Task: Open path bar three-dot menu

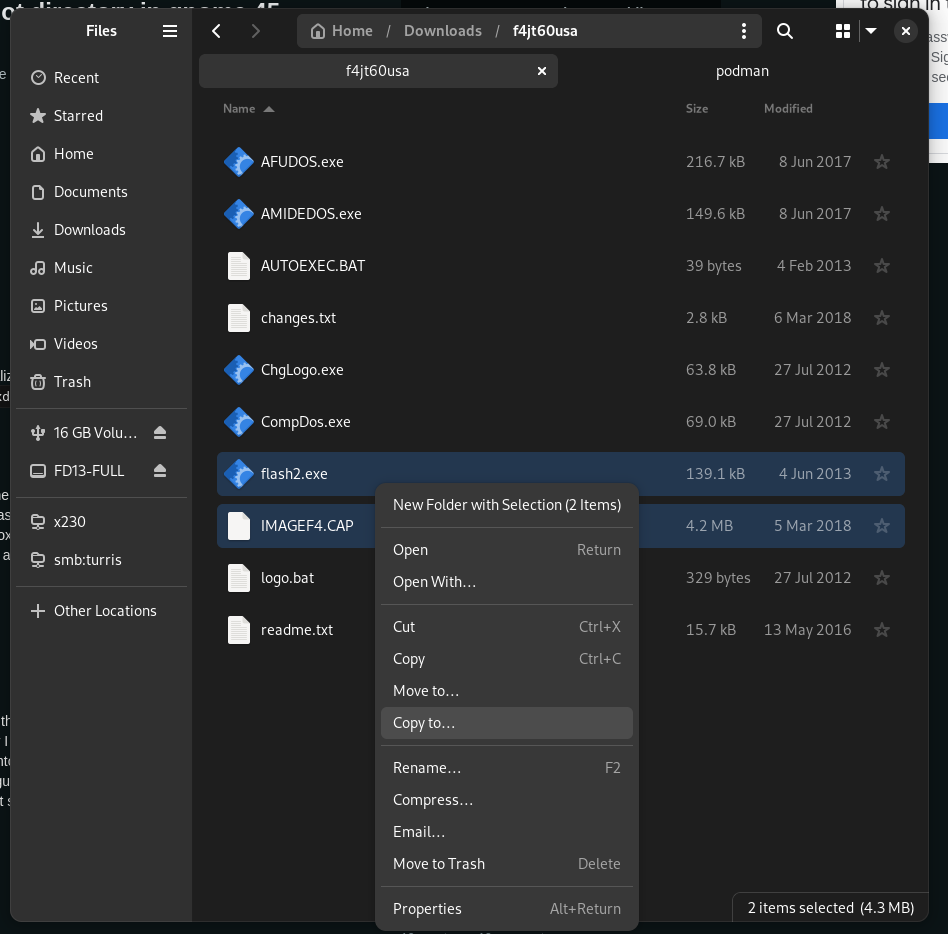Action: (x=743, y=31)
